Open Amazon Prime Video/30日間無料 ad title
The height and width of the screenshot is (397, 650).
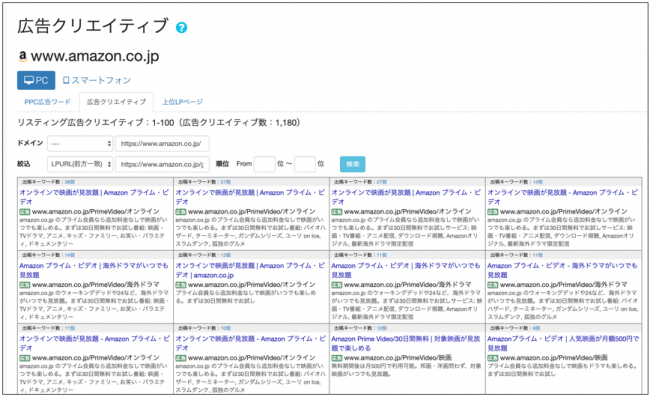point(405,343)
